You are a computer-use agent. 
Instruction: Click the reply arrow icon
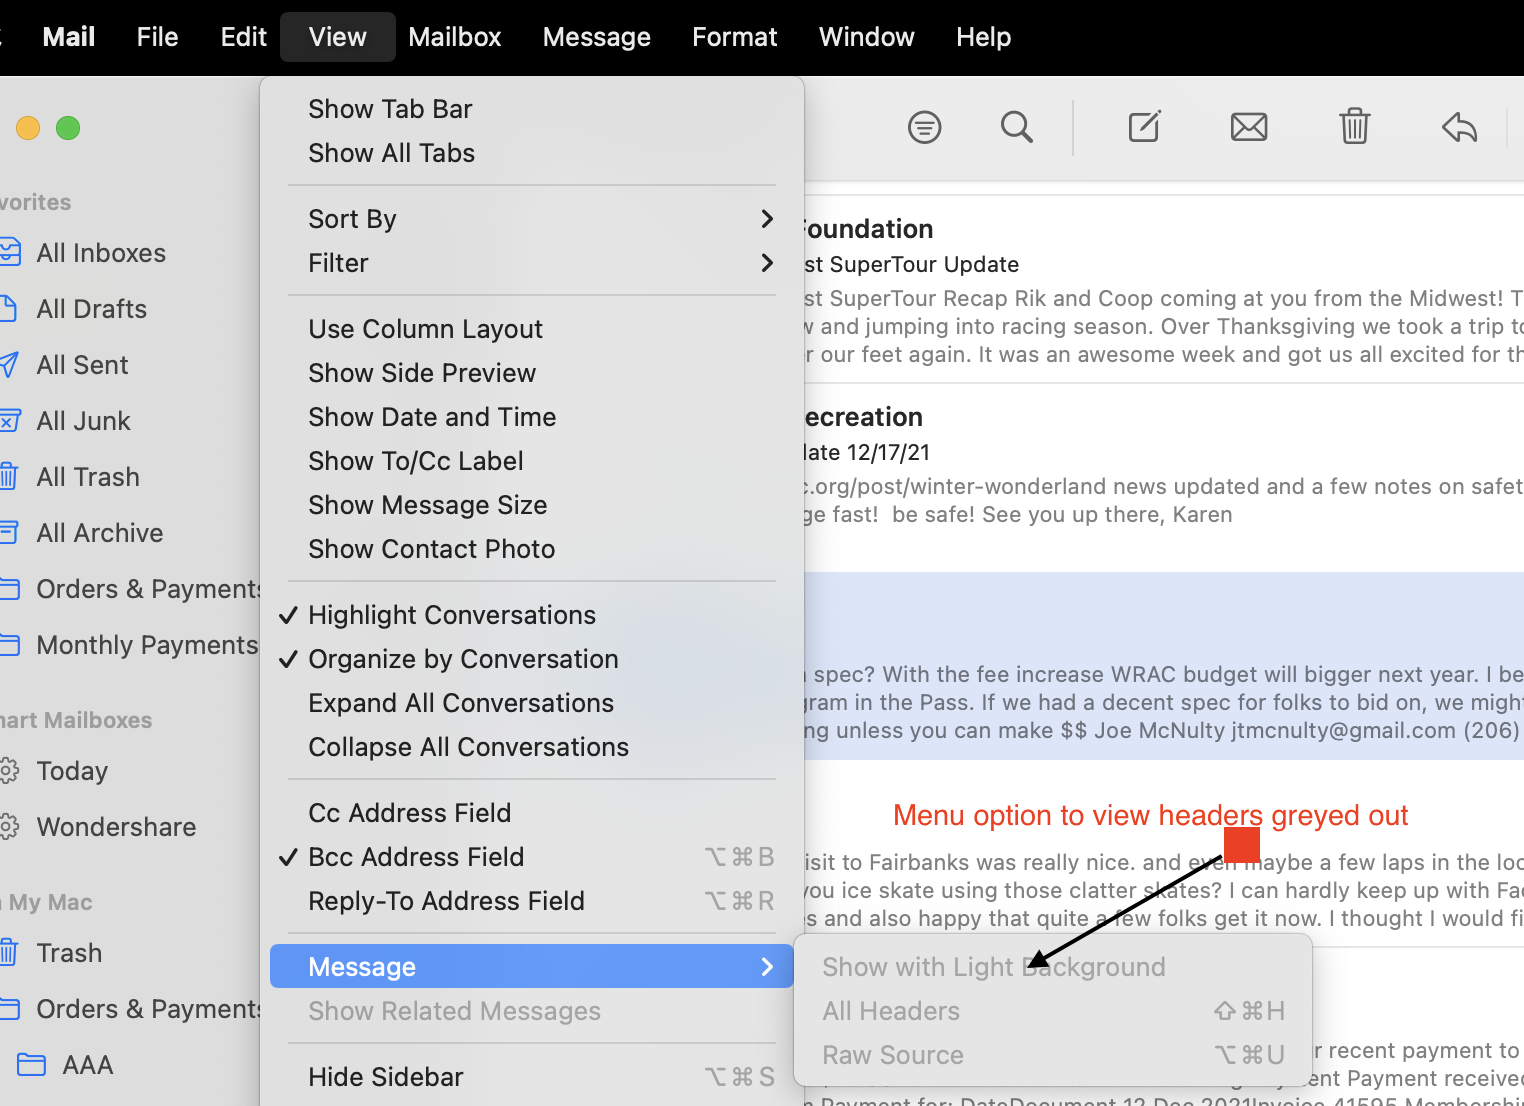pyautogui.click(x=1459, y=127)
